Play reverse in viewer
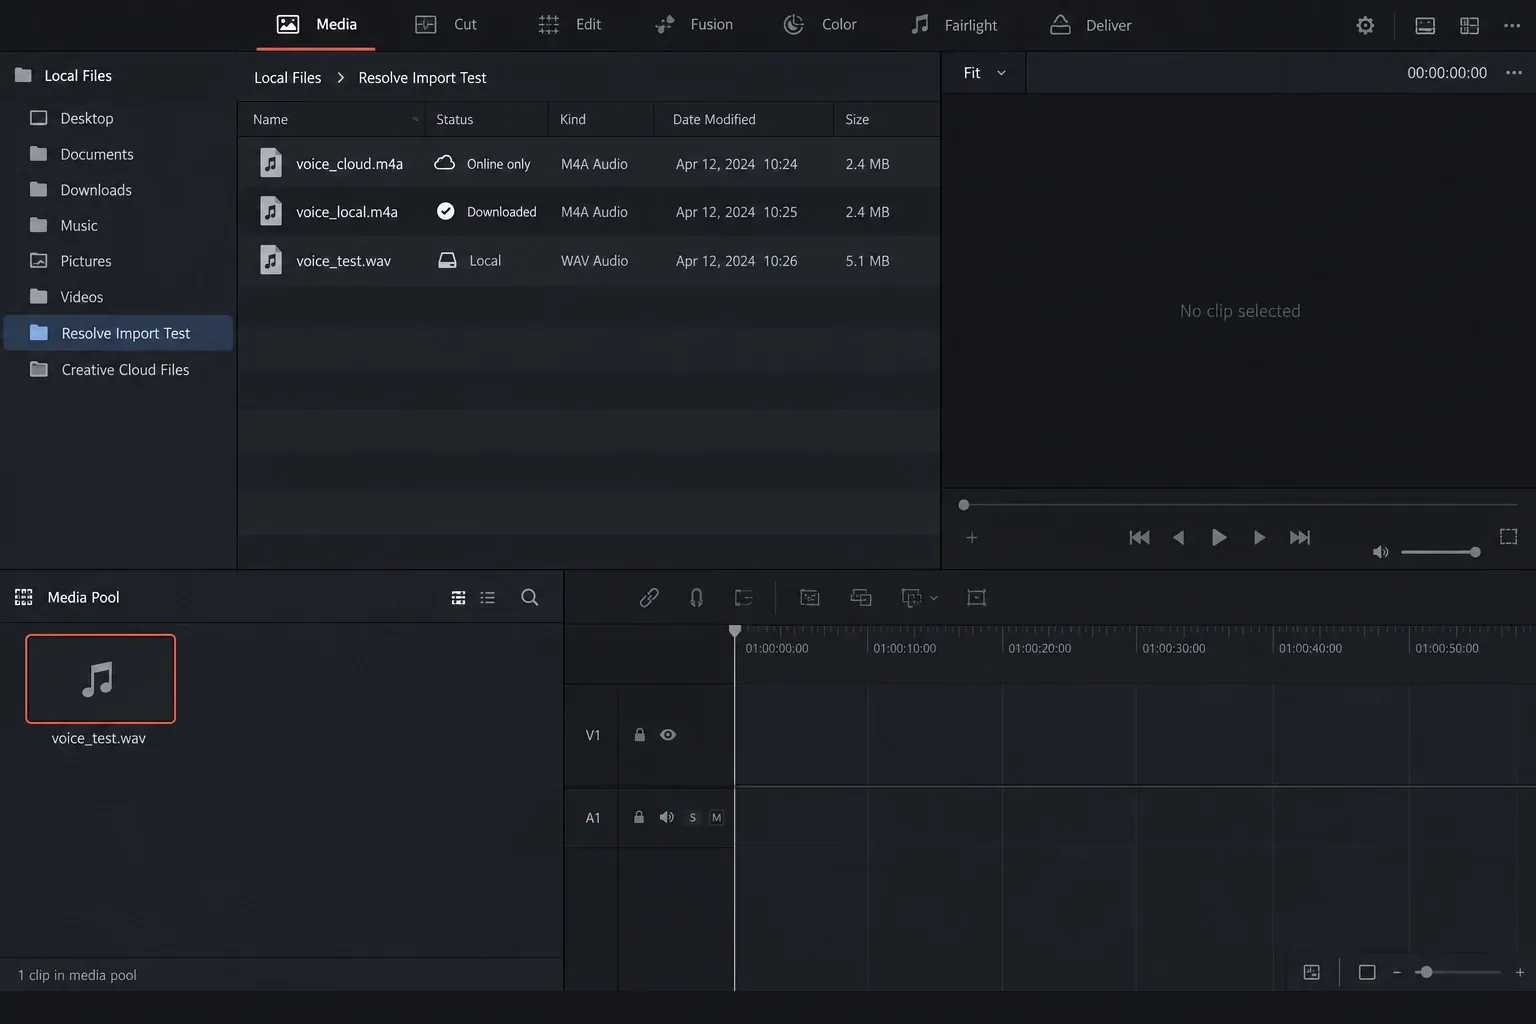 (x=1178, y=537)
